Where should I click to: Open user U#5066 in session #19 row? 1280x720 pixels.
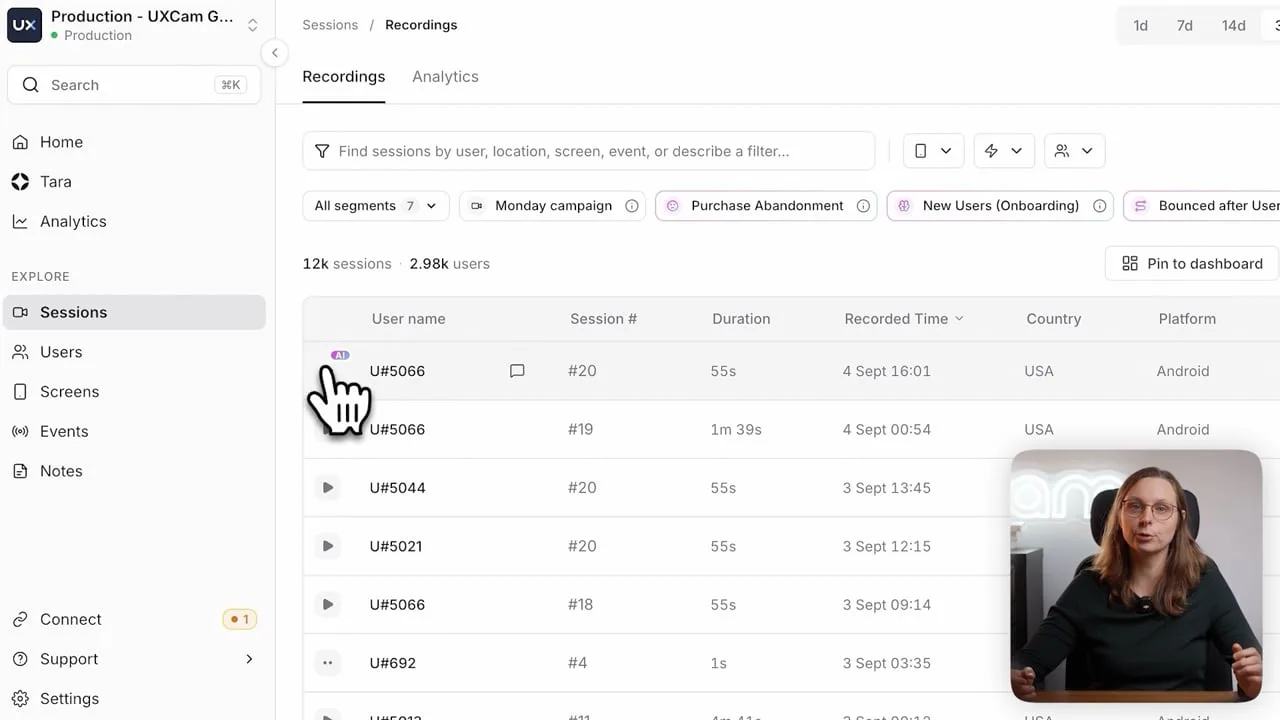point(397,430)
